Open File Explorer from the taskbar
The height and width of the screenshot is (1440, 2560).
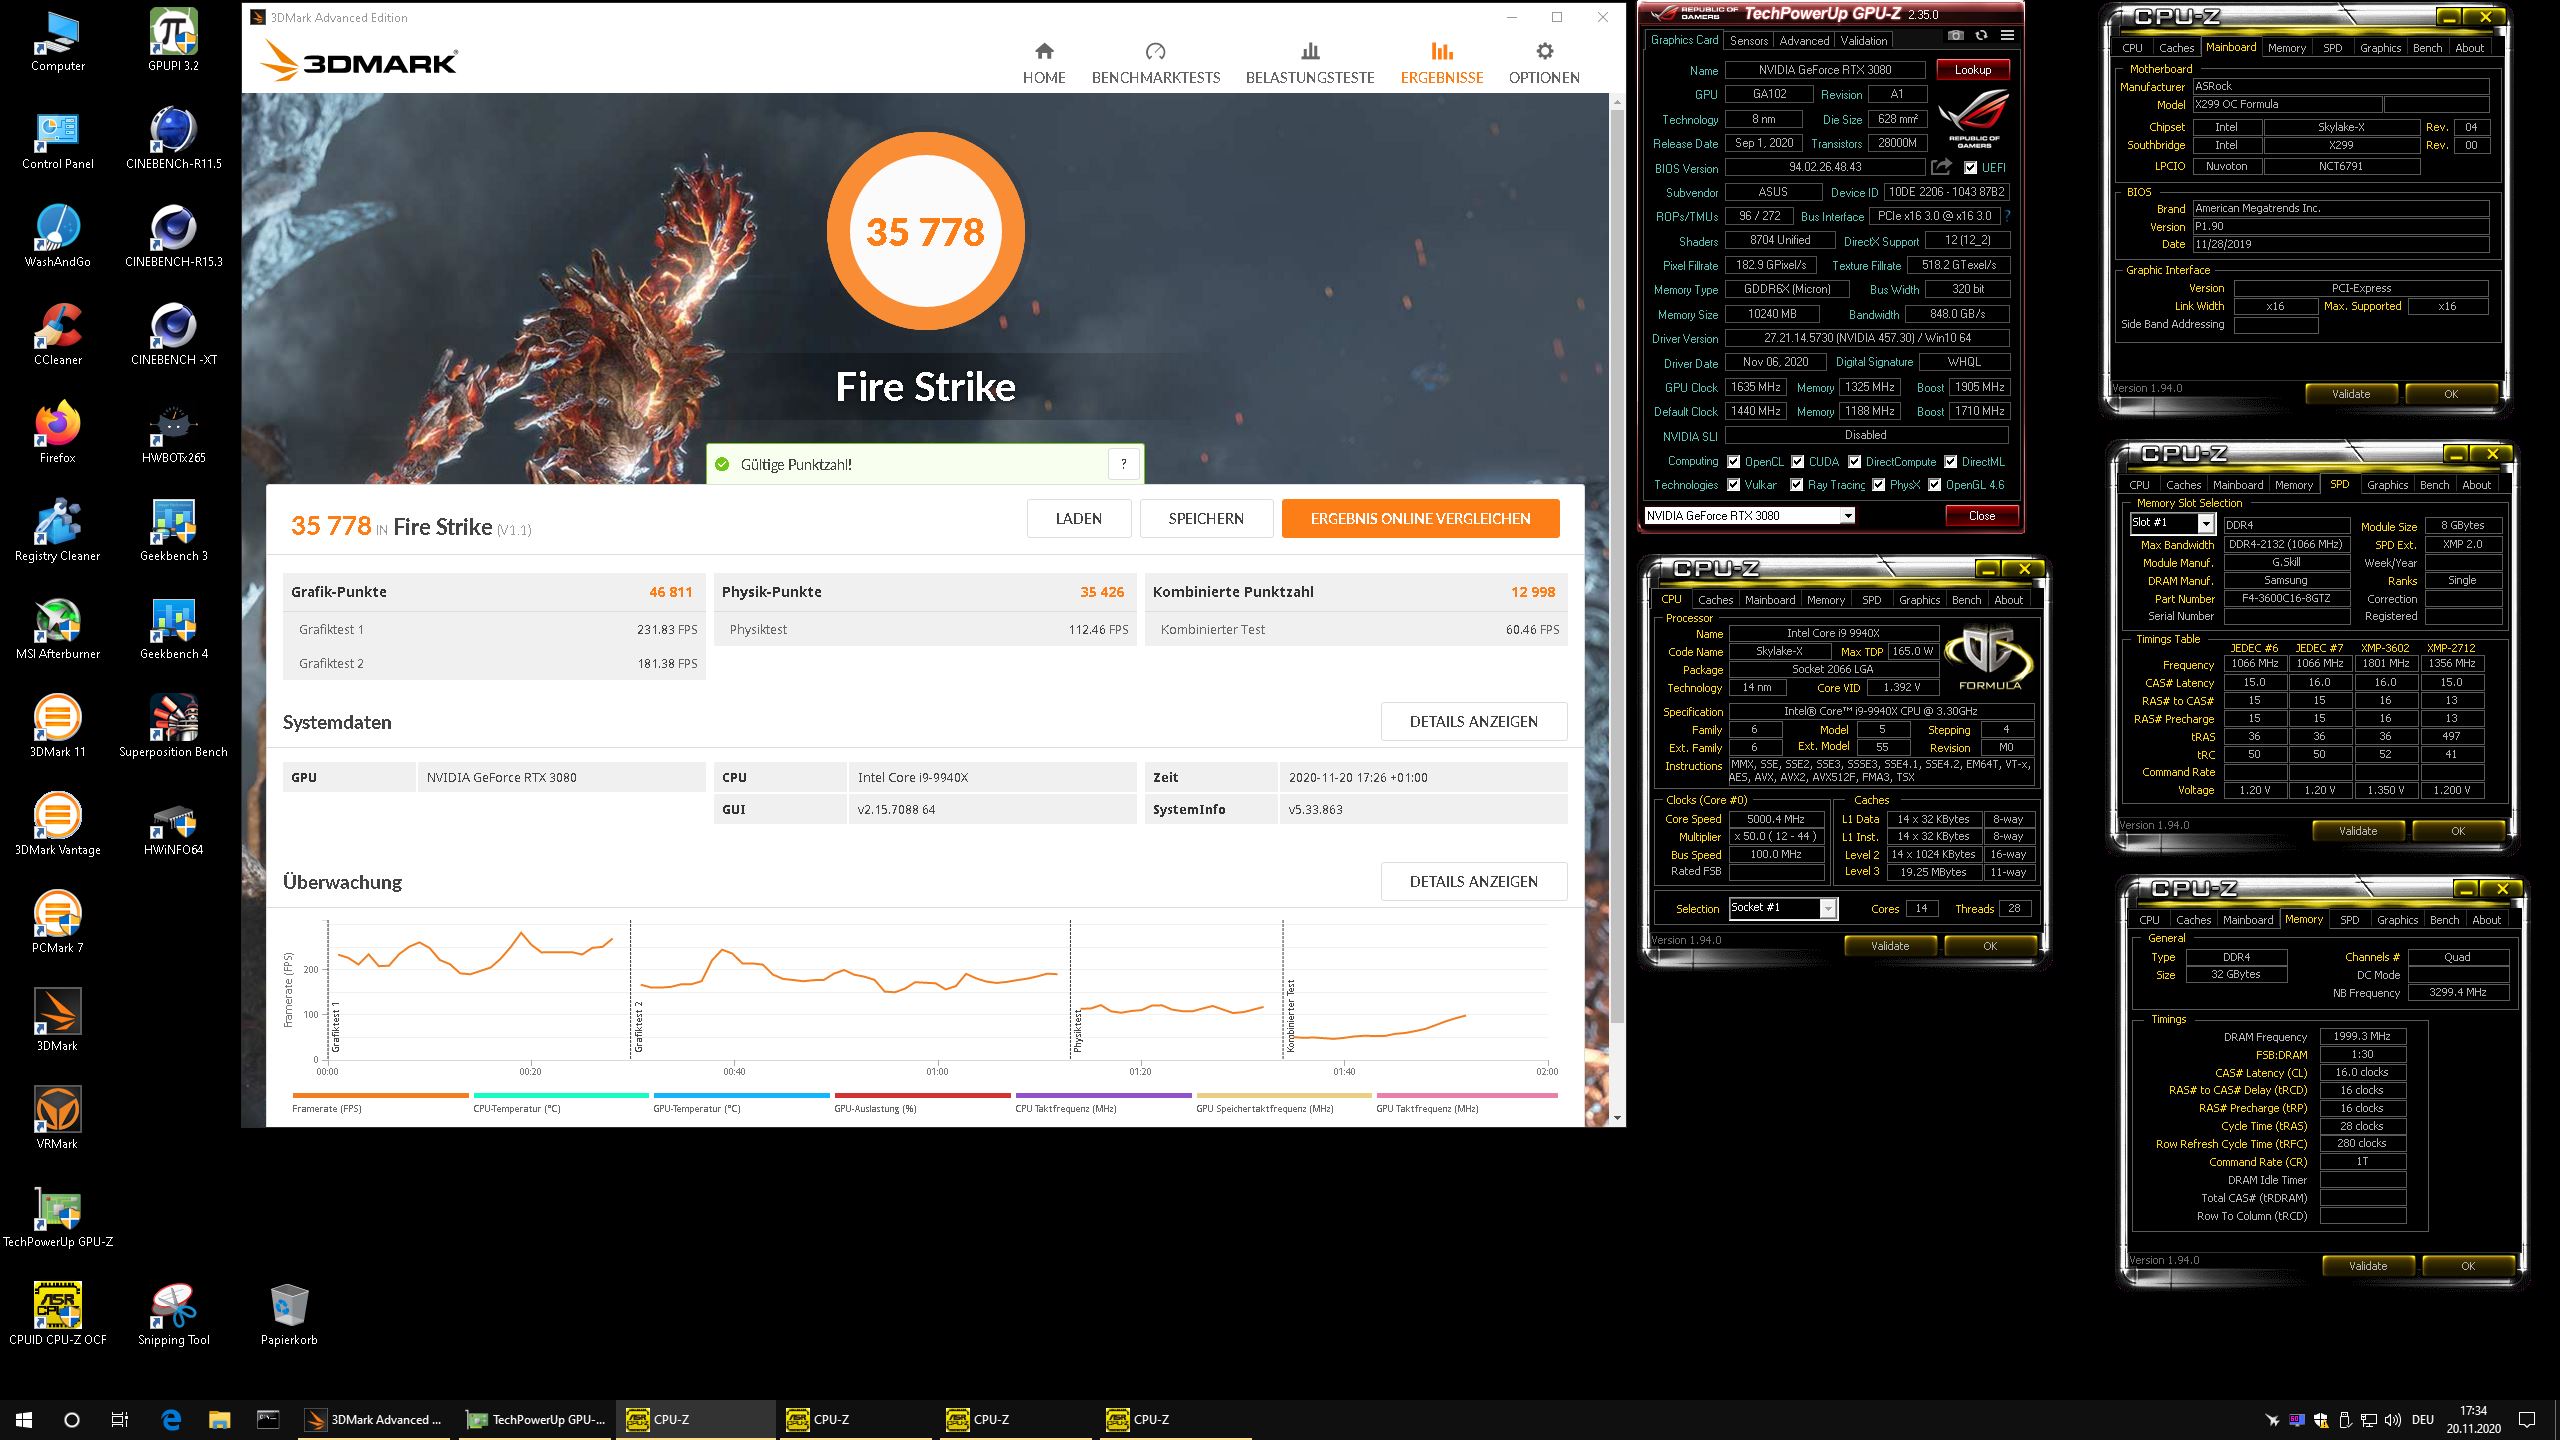[219, 1419]
